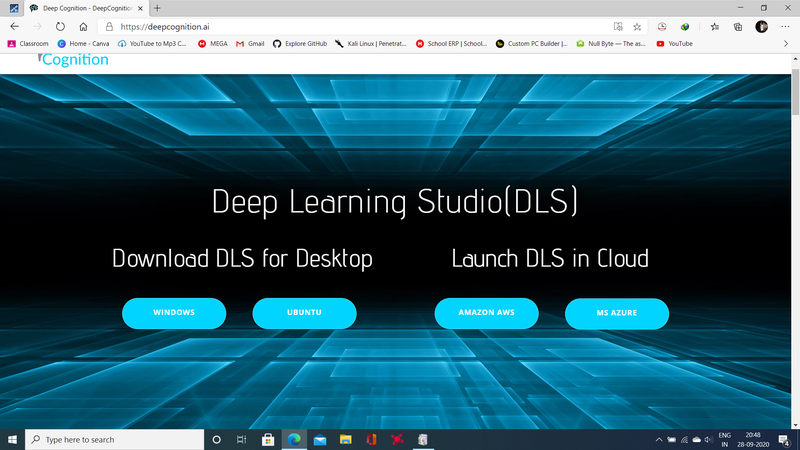This screenshot has width=800, height=450.
Task: Add this page to favorites star
Action: point(637,27)
